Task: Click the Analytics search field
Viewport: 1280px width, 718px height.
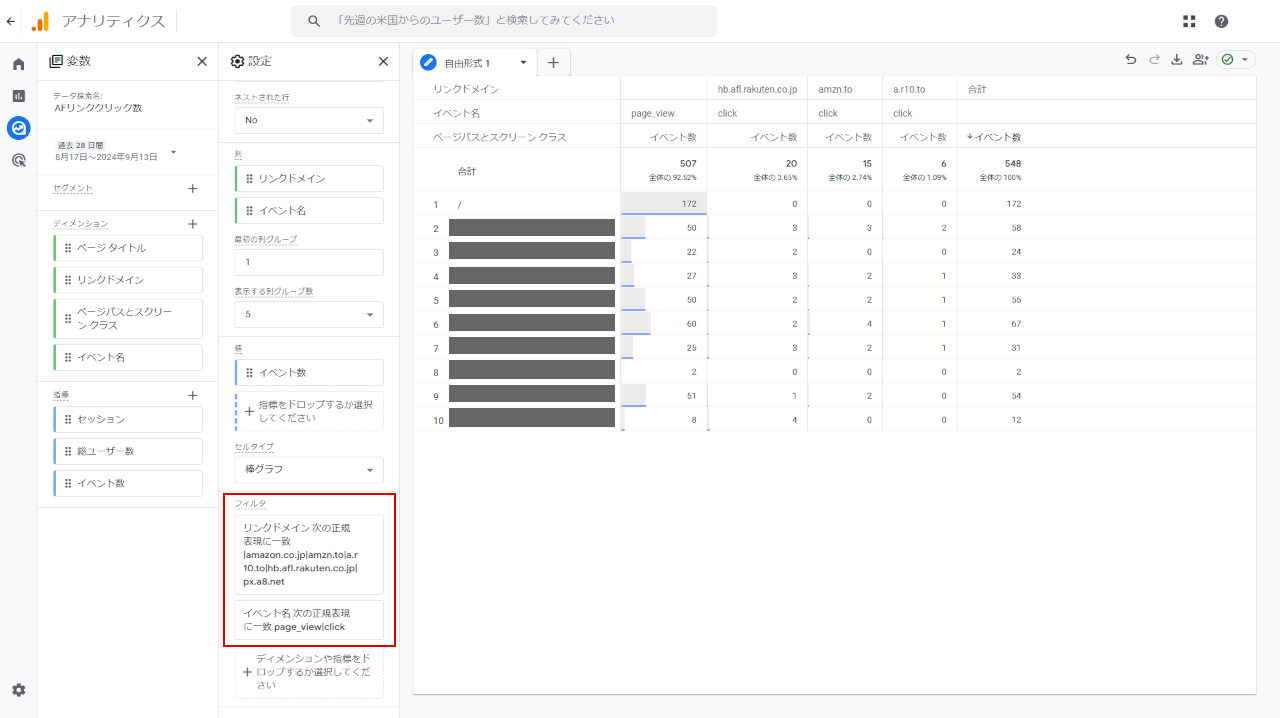Action: (x=504, y=21)
